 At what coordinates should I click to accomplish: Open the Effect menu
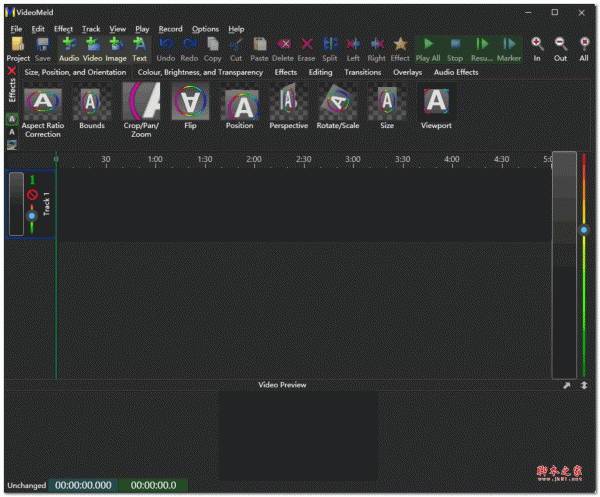63,29
